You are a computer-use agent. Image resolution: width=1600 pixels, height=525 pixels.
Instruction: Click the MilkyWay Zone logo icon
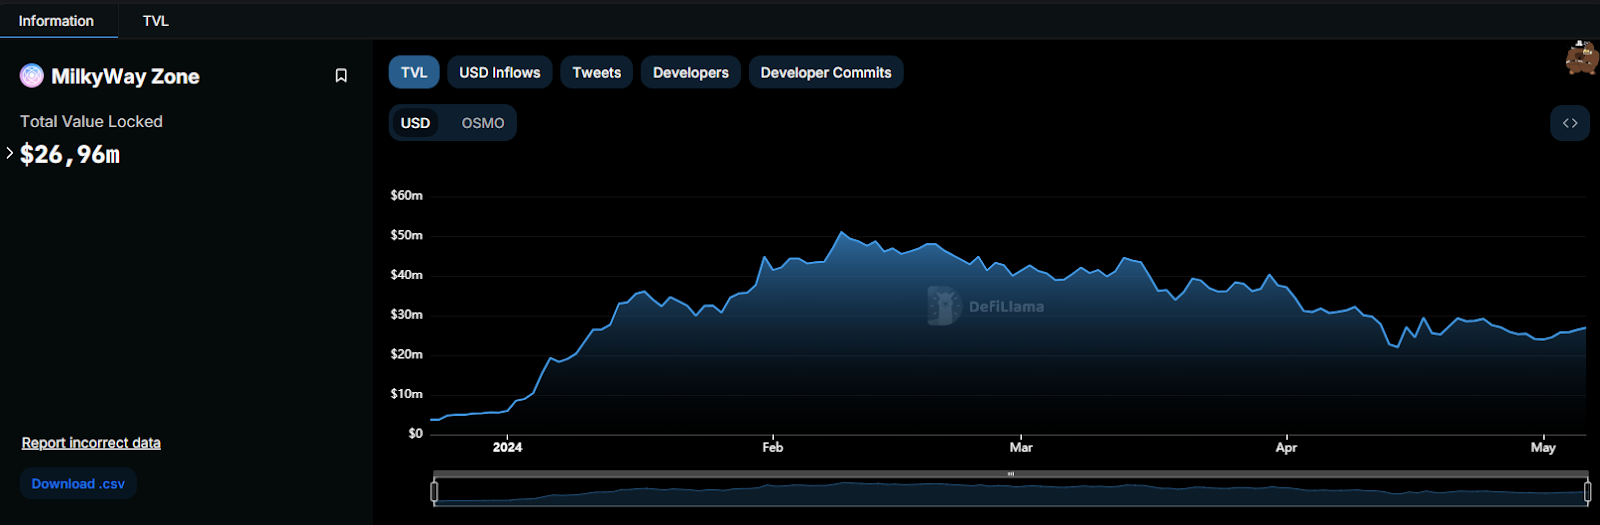[x=32, y=76]
